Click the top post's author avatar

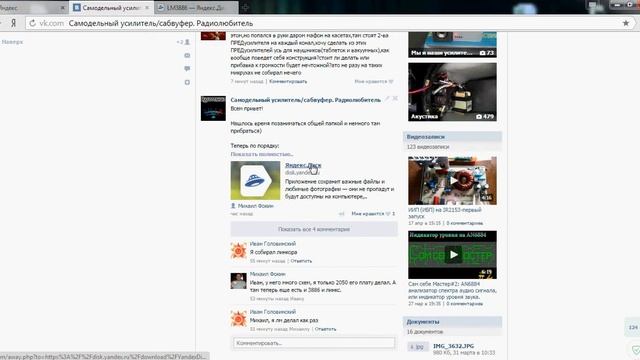pyautogui.click(x=213, y=36)
